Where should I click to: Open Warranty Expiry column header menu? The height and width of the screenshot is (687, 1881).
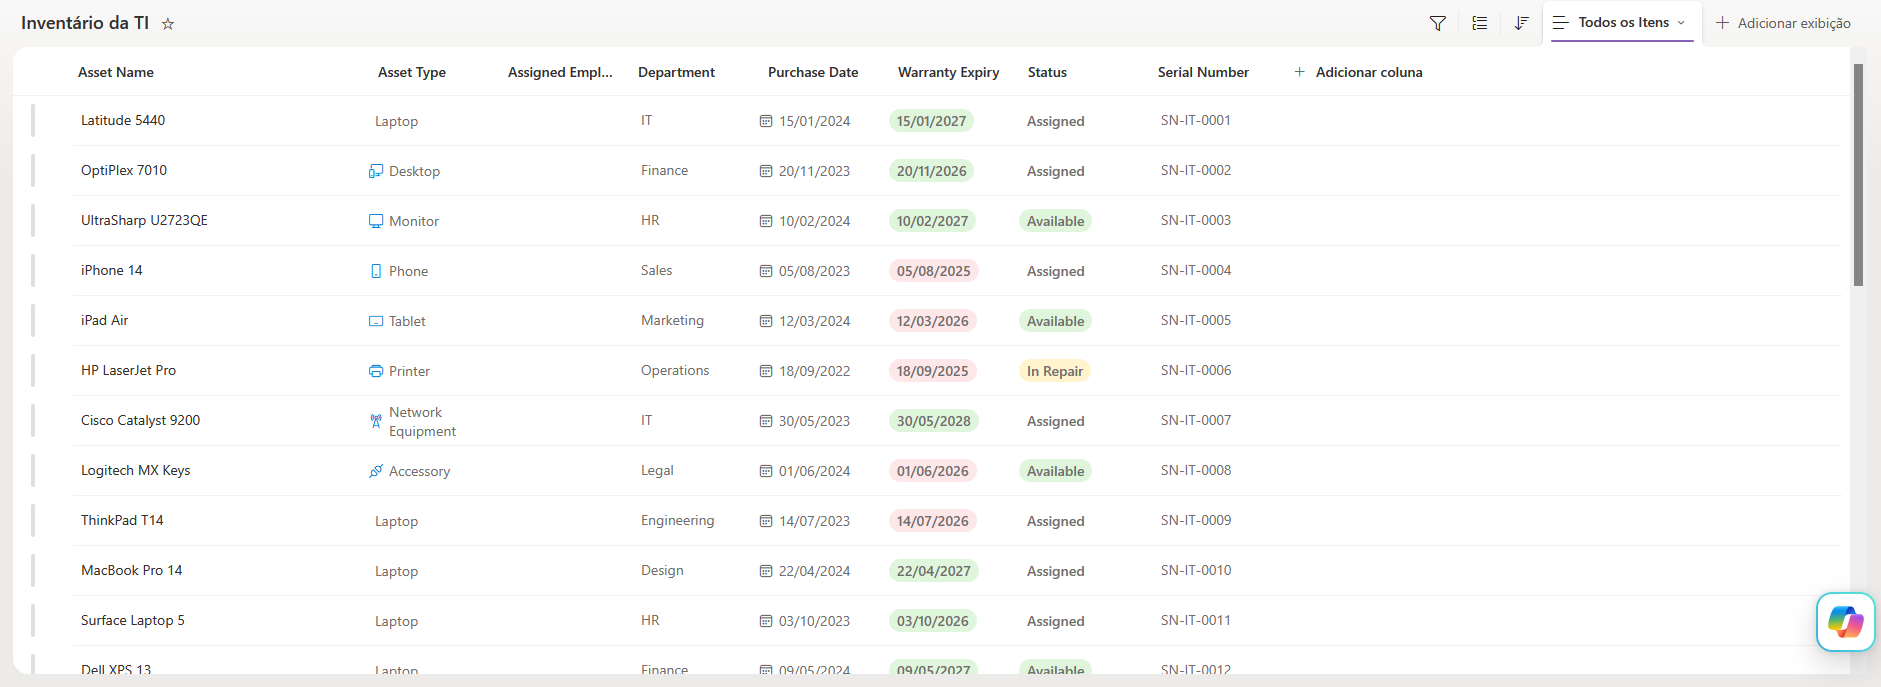pos(948,72)
